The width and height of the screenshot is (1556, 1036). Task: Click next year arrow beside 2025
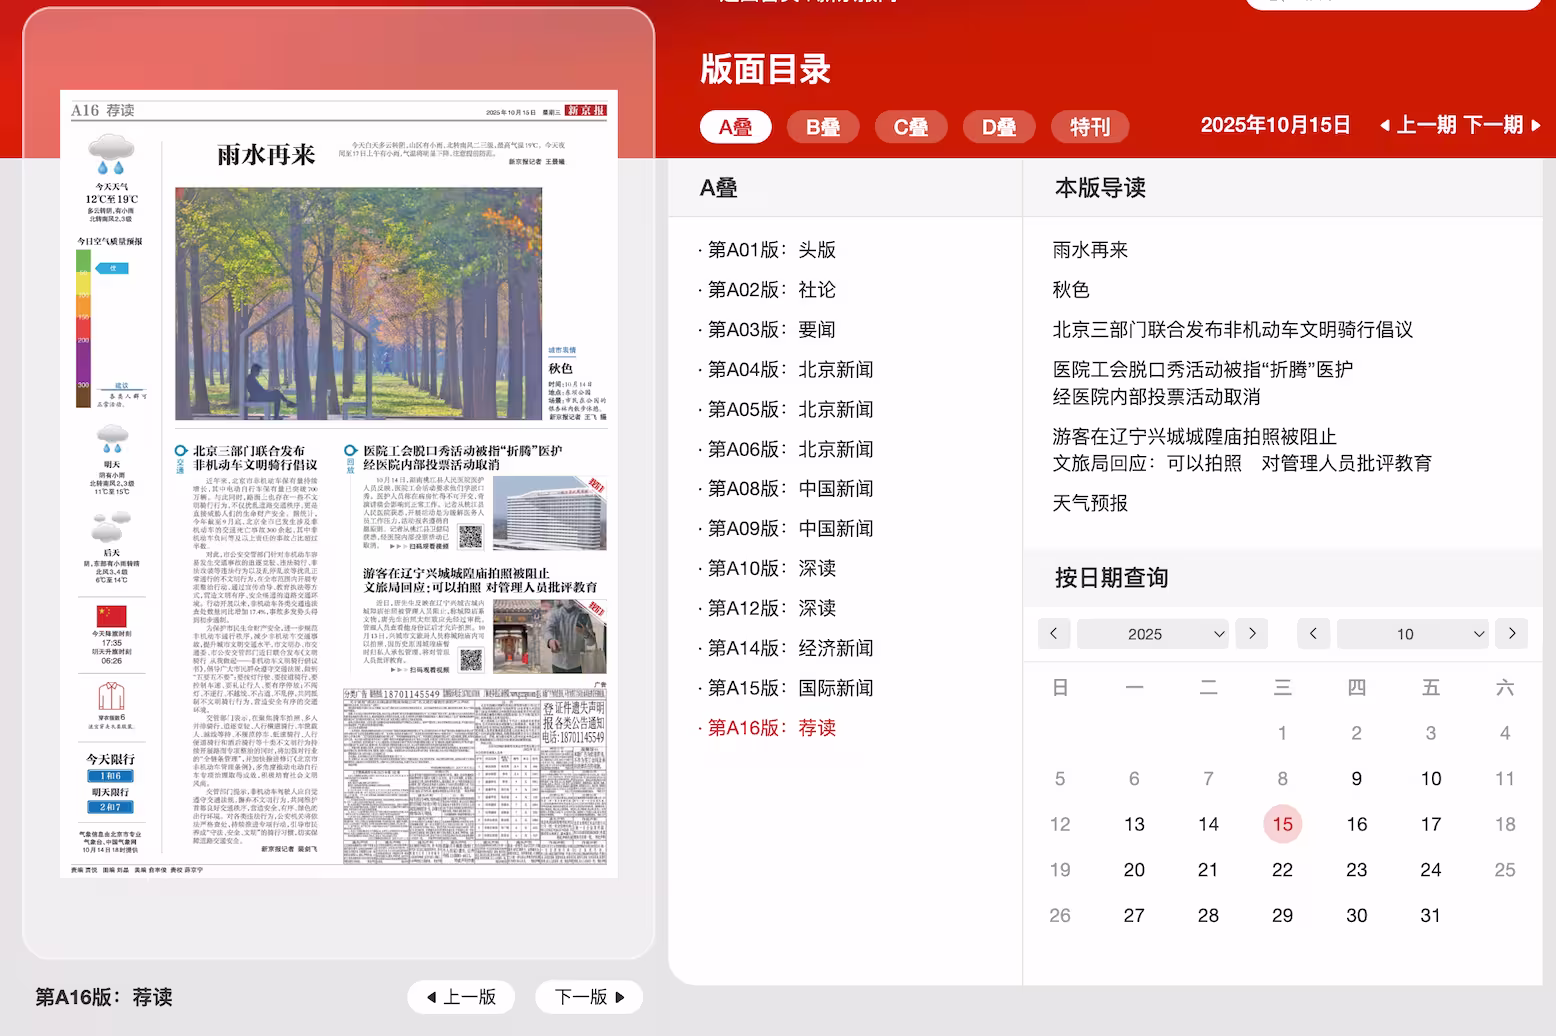[1252, 633]
